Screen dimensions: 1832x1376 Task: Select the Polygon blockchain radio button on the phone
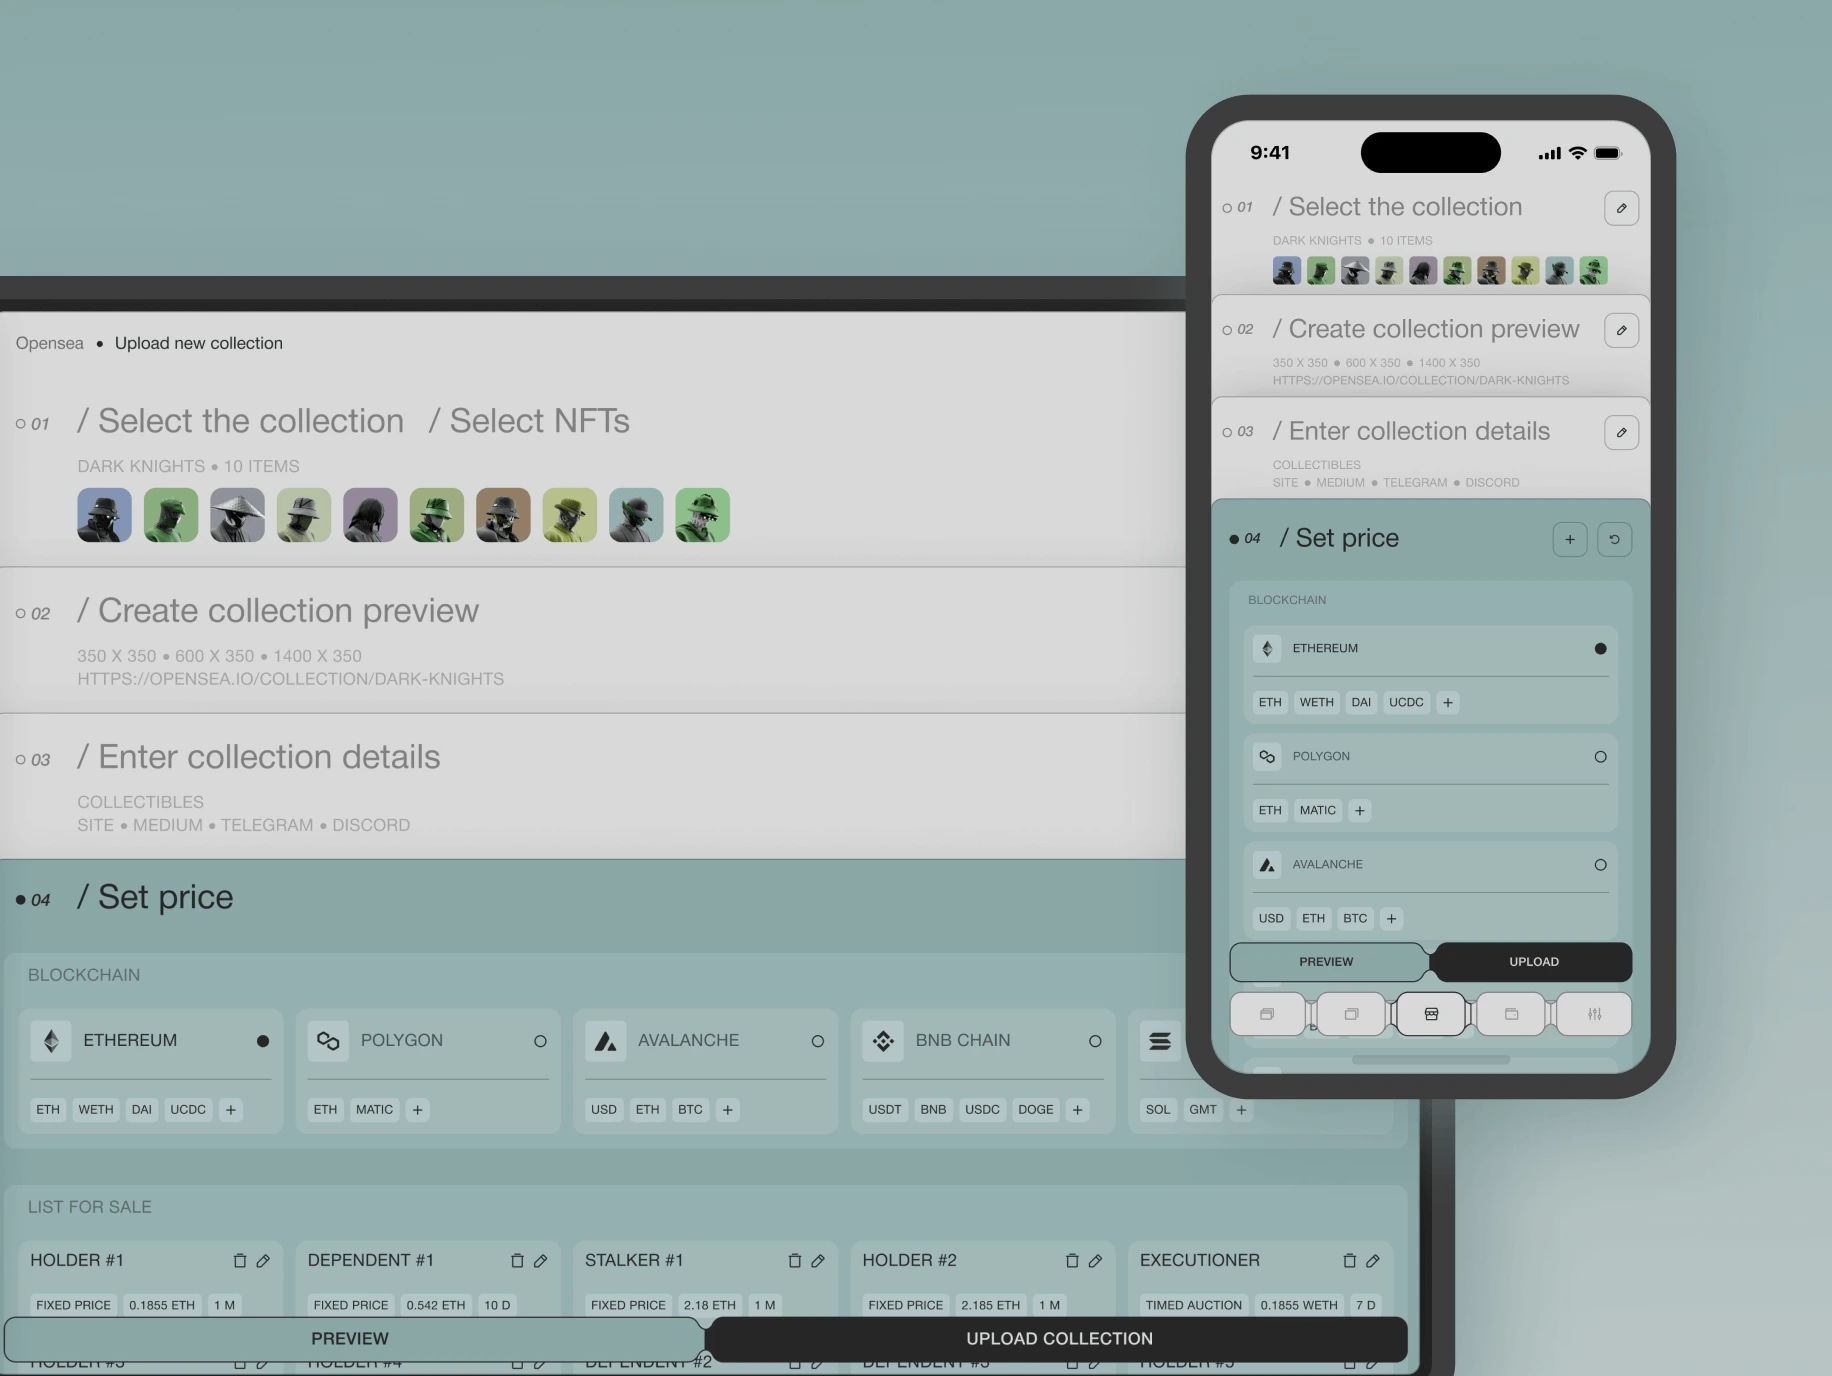(x=1601, y=757)
